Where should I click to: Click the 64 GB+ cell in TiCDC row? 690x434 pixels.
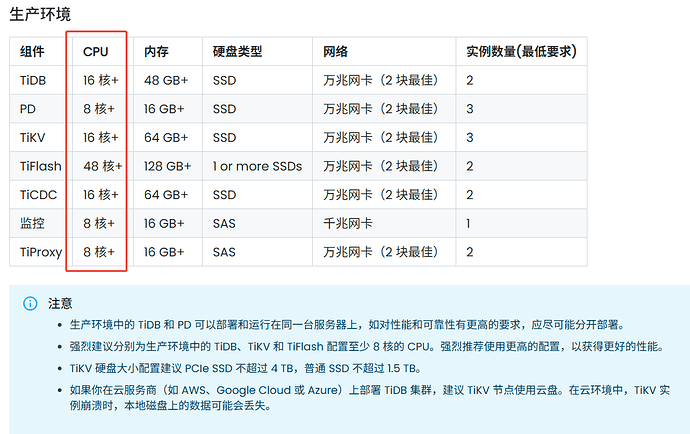(x=166, y=195)
